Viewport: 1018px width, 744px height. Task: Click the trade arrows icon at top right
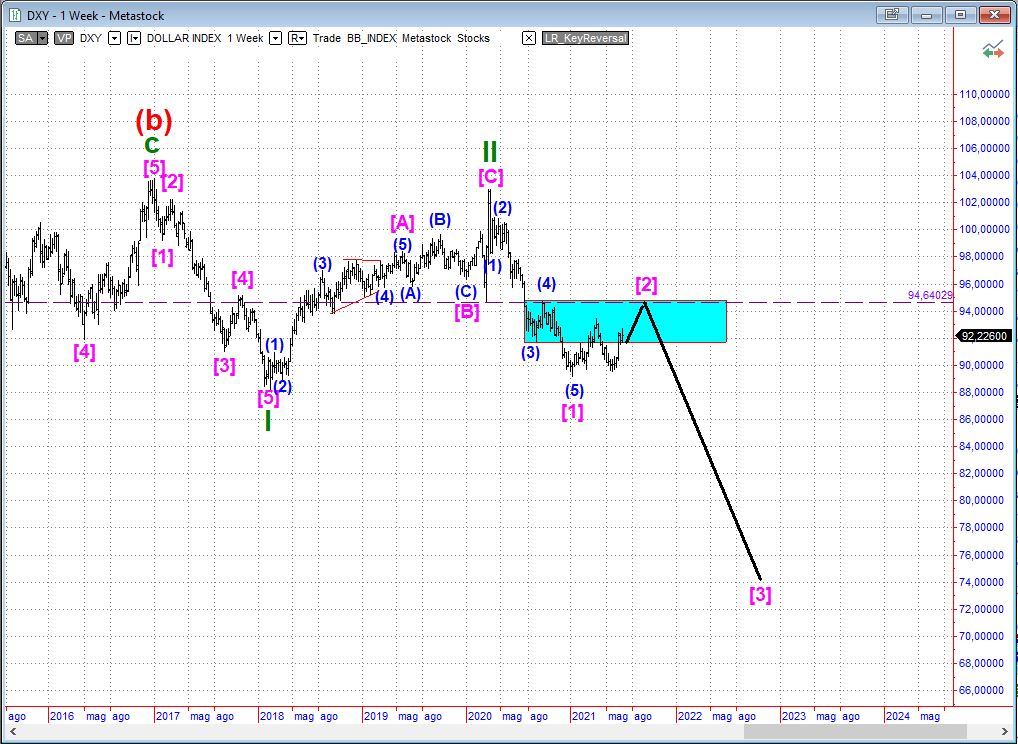993,49
